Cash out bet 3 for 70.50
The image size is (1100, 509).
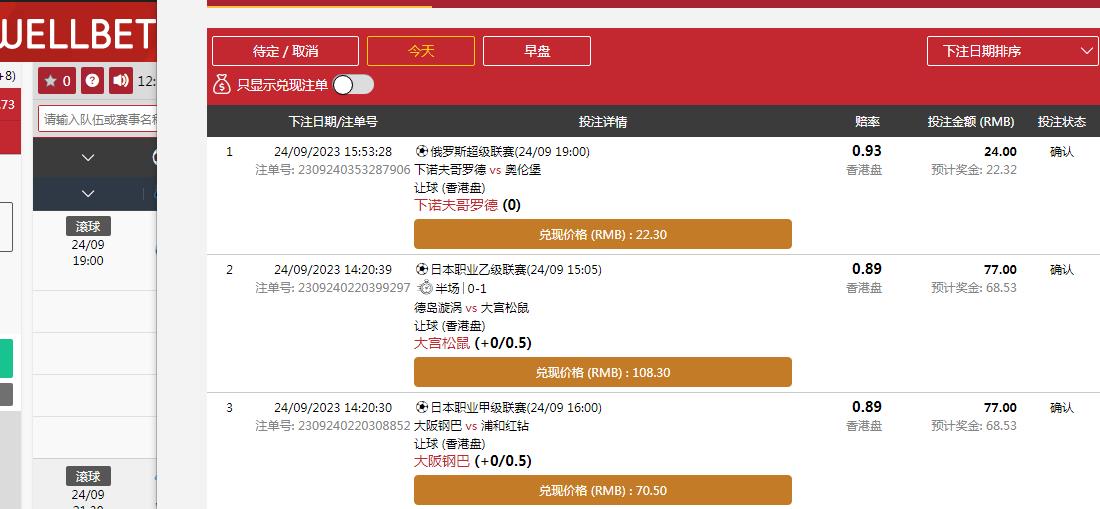click(x=603, y=490)
